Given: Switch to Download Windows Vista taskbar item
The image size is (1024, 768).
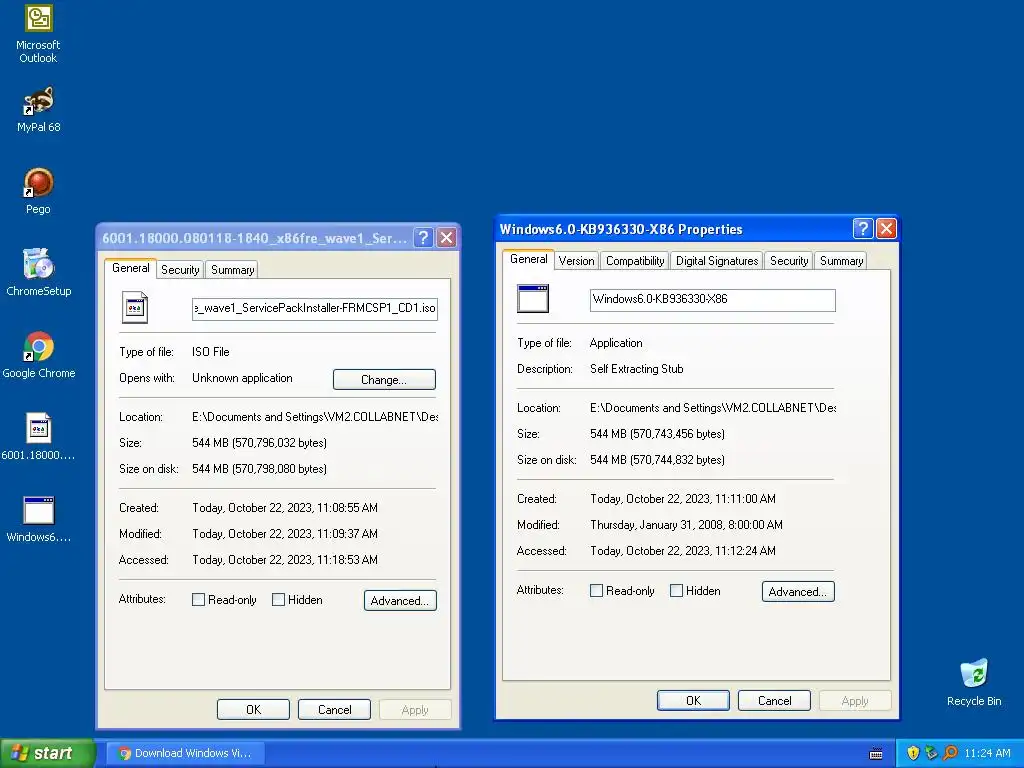Looking at the screenshot, I should click(185, 753).
